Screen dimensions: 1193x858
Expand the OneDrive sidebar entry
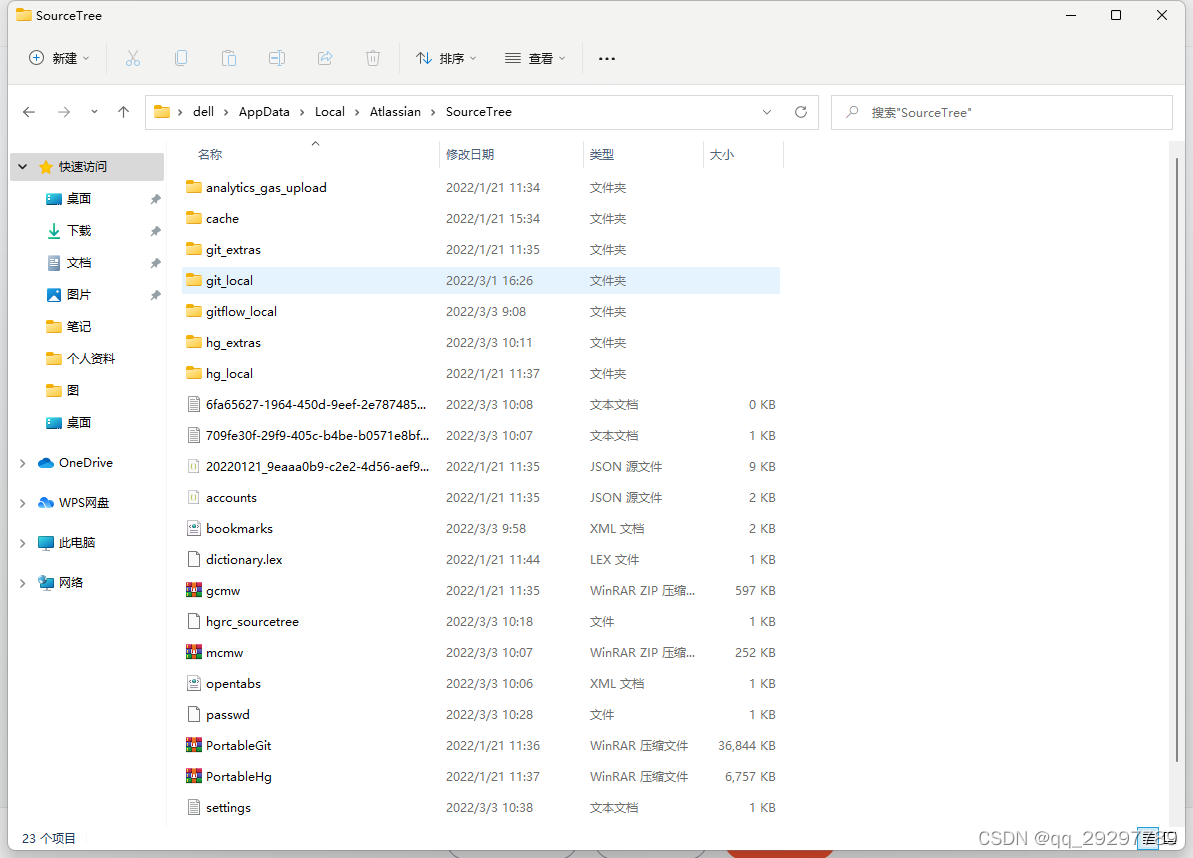22,462
